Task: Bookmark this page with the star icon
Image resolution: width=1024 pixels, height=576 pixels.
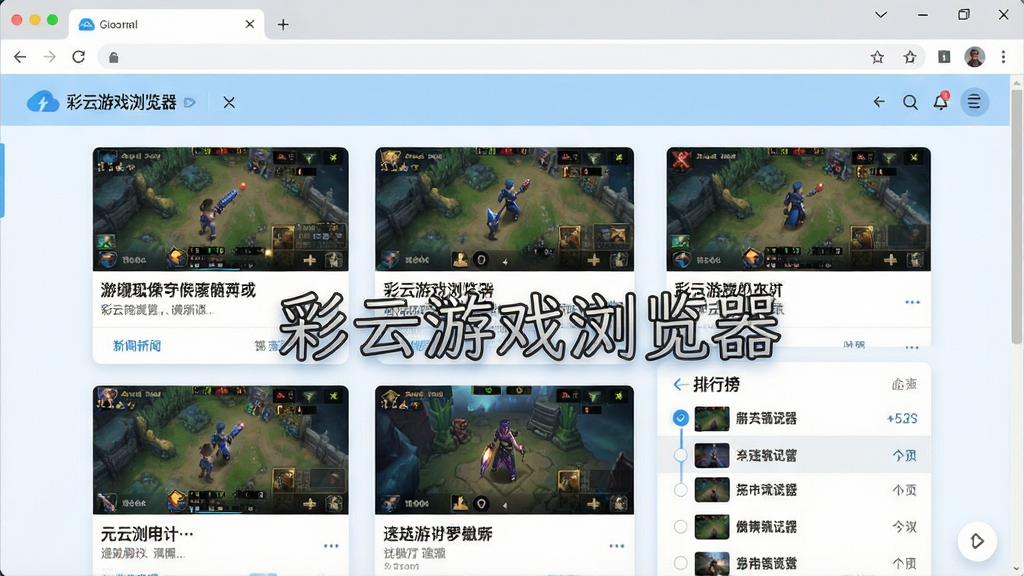Action: click(x=877, y=57)
